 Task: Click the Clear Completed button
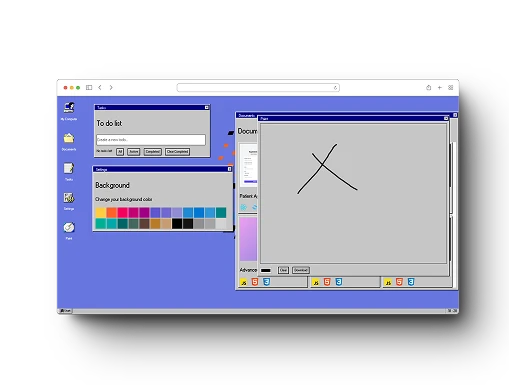(x=177, y=152)
